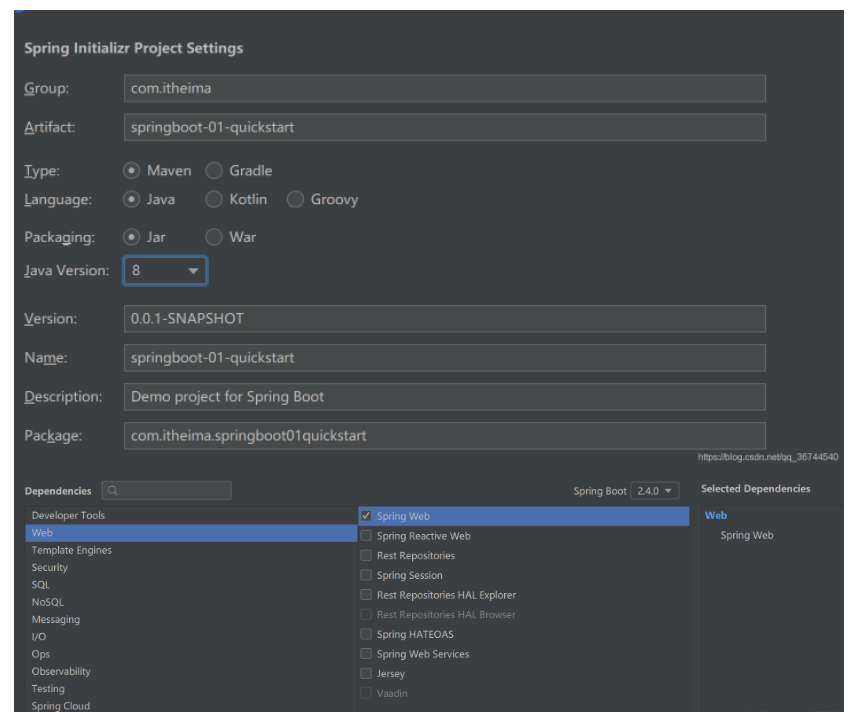This screenshot has width=848, height=712.
Task: Click Spring Web under Selected Dependencies
Action: click(x=747, y=535)
